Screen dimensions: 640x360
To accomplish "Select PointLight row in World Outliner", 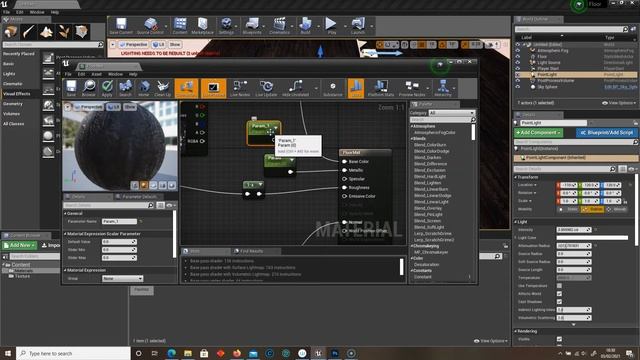I will [576, 75].
